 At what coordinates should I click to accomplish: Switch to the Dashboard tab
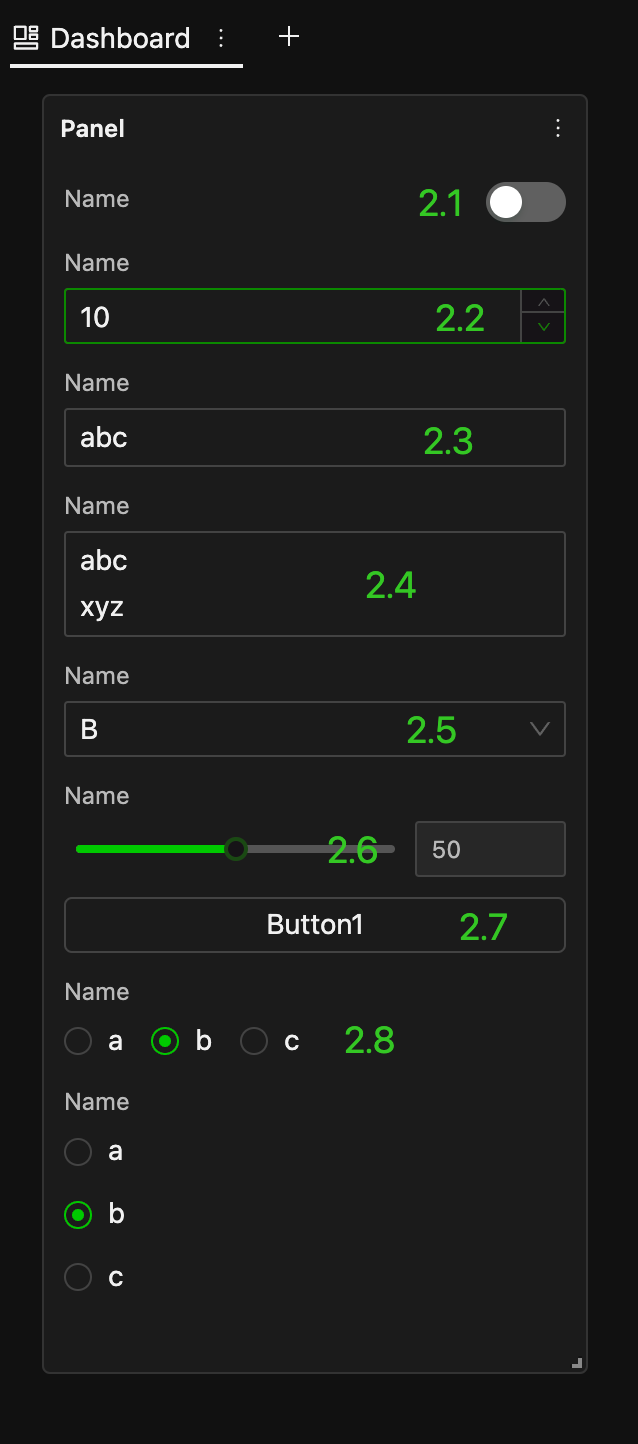point(120,38)
